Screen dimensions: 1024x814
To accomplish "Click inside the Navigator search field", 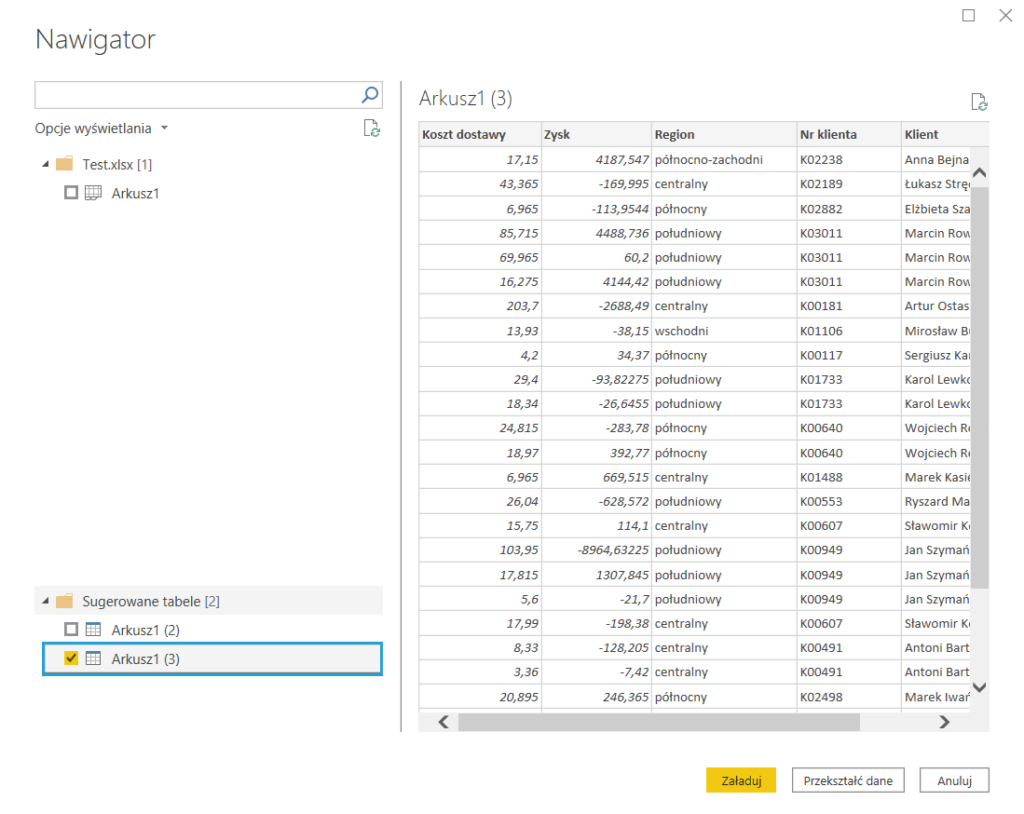I will tap(196, 95).
